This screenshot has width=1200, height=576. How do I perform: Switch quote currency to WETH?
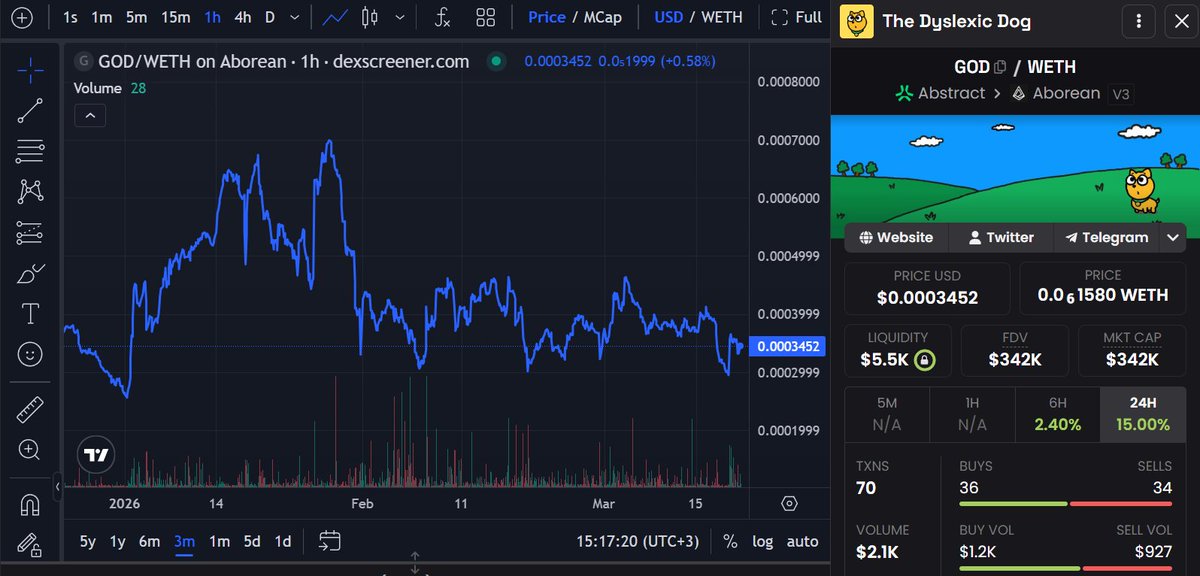coord(722,17)
